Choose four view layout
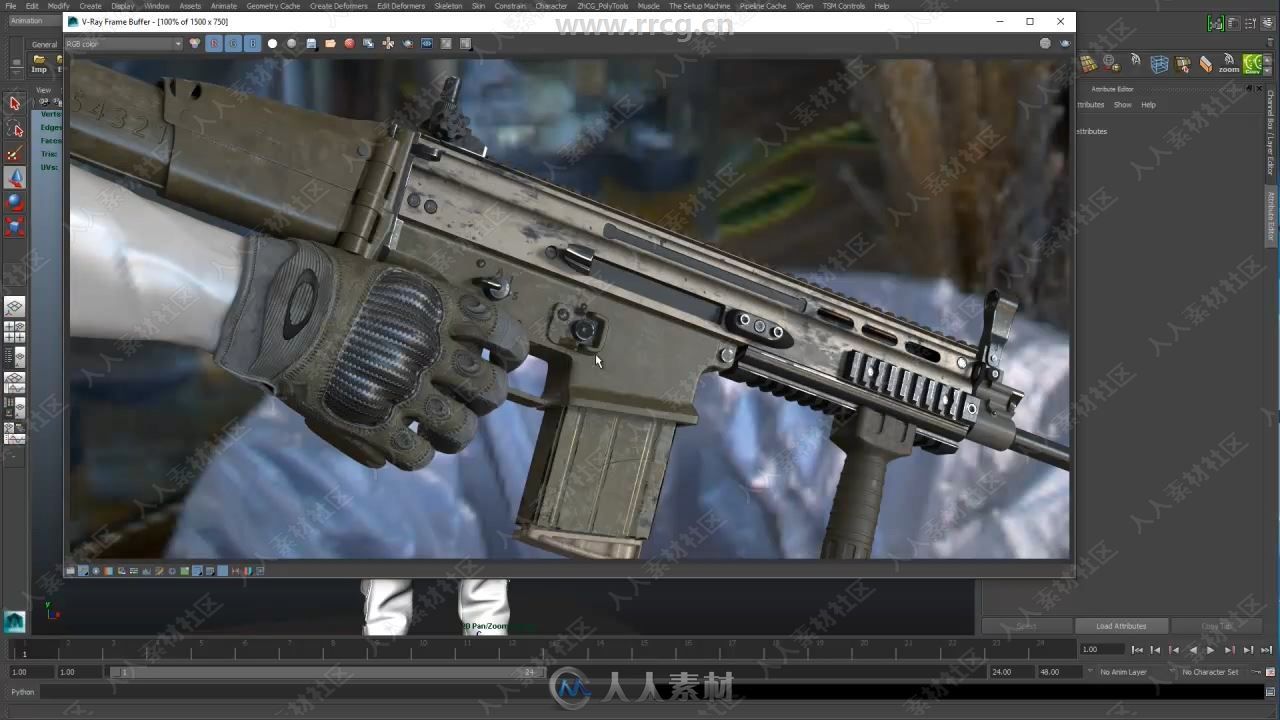The image size is (1280, 720). coord(14,332)
